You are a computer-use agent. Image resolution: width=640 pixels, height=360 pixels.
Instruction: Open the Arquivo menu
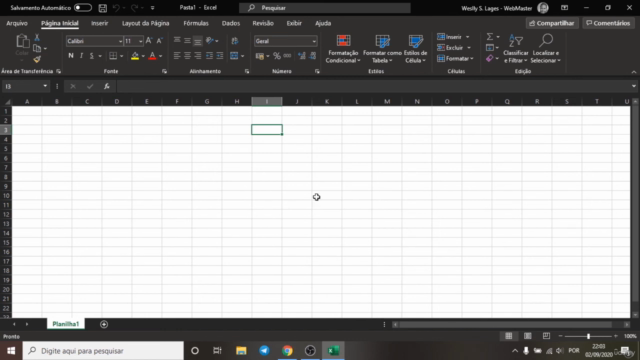[17, 23]
